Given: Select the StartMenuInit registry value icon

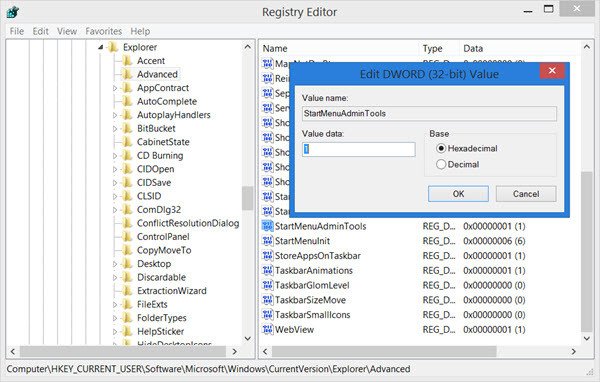Looking at the screenshot, I should 267,241.
